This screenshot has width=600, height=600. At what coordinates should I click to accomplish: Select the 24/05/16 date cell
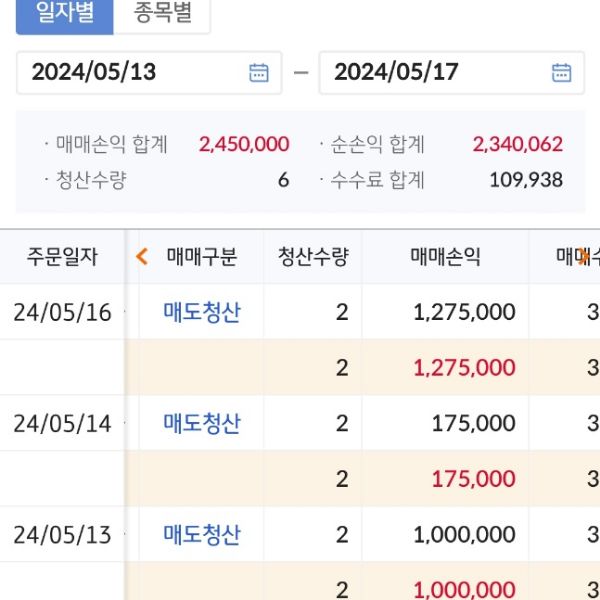pos(62,312)
